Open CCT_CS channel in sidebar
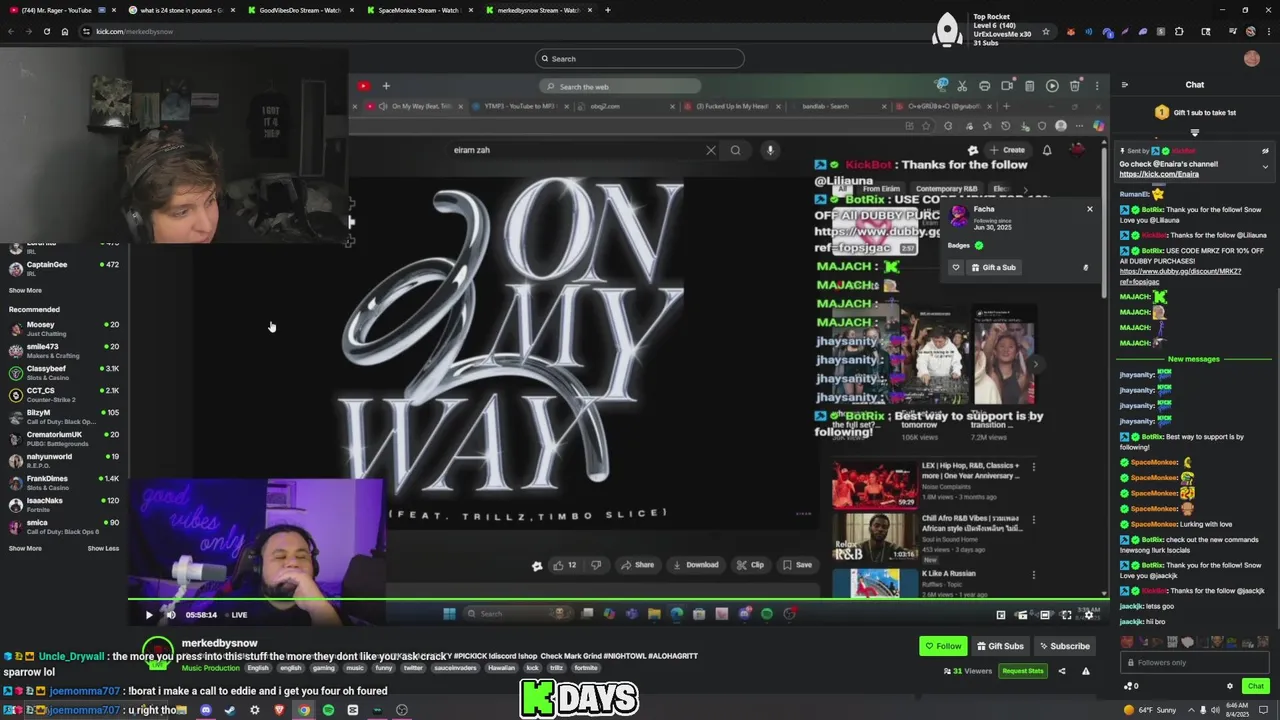The height and width of the screenshot is (720, 1280). (x=64, y=394)
